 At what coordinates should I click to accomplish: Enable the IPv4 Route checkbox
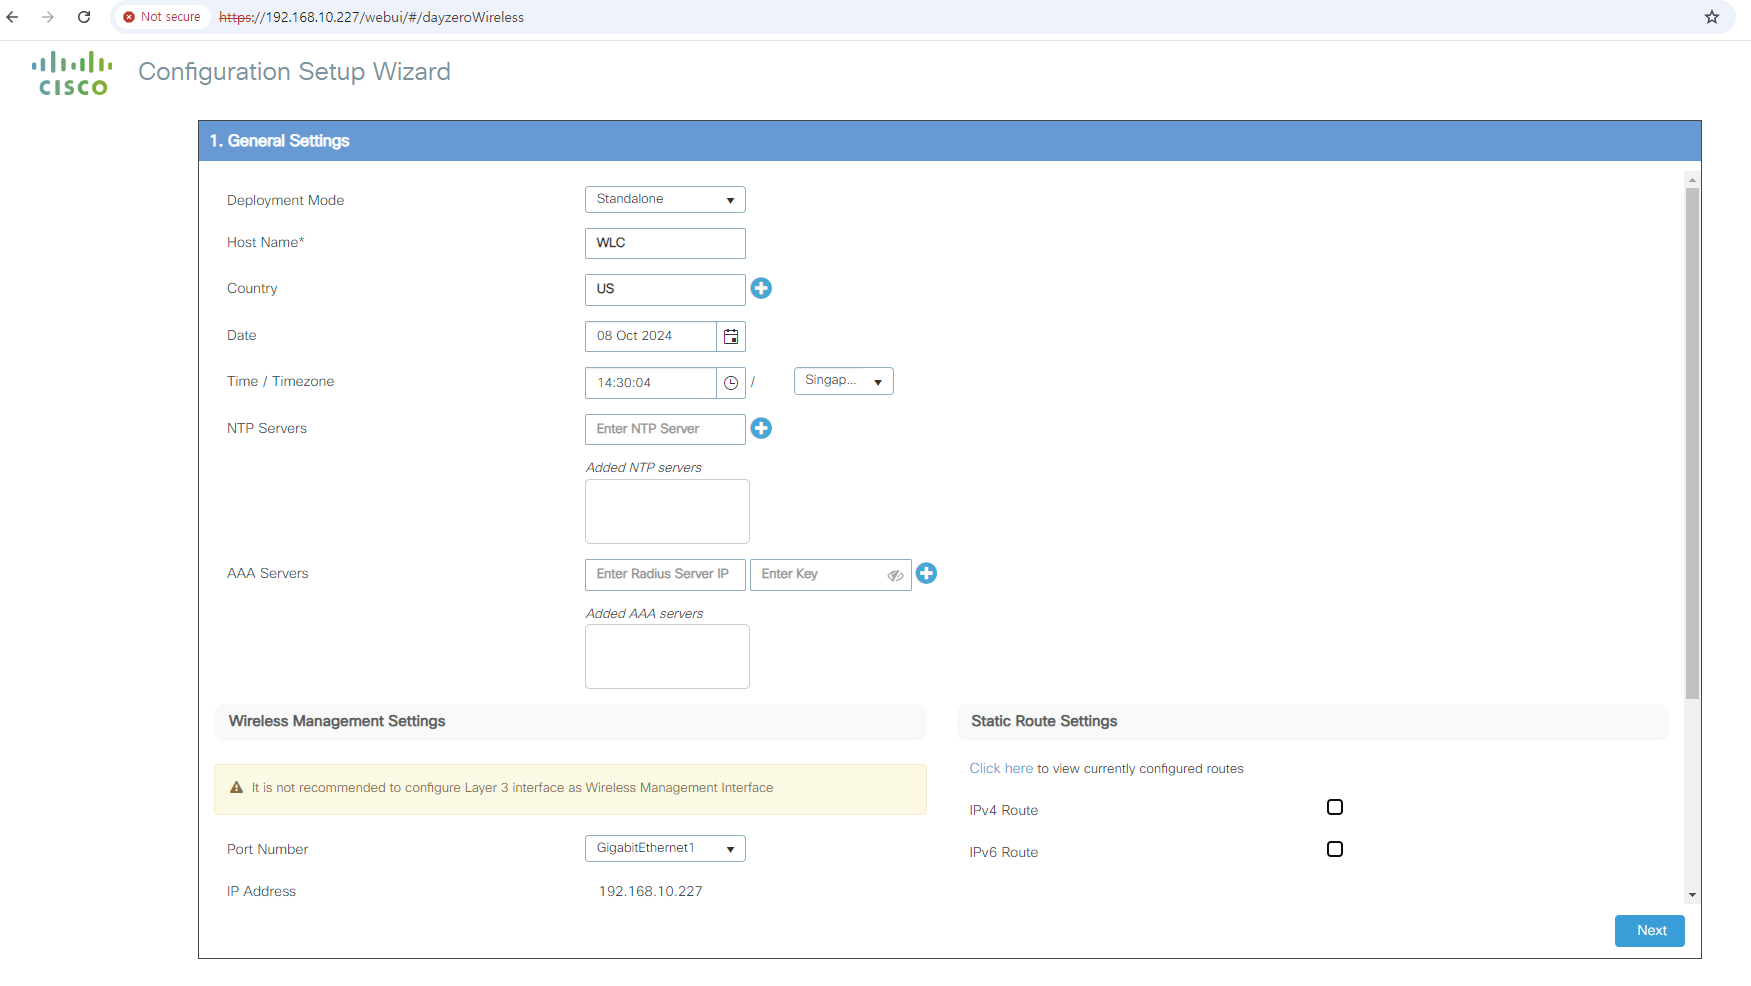1335,807
